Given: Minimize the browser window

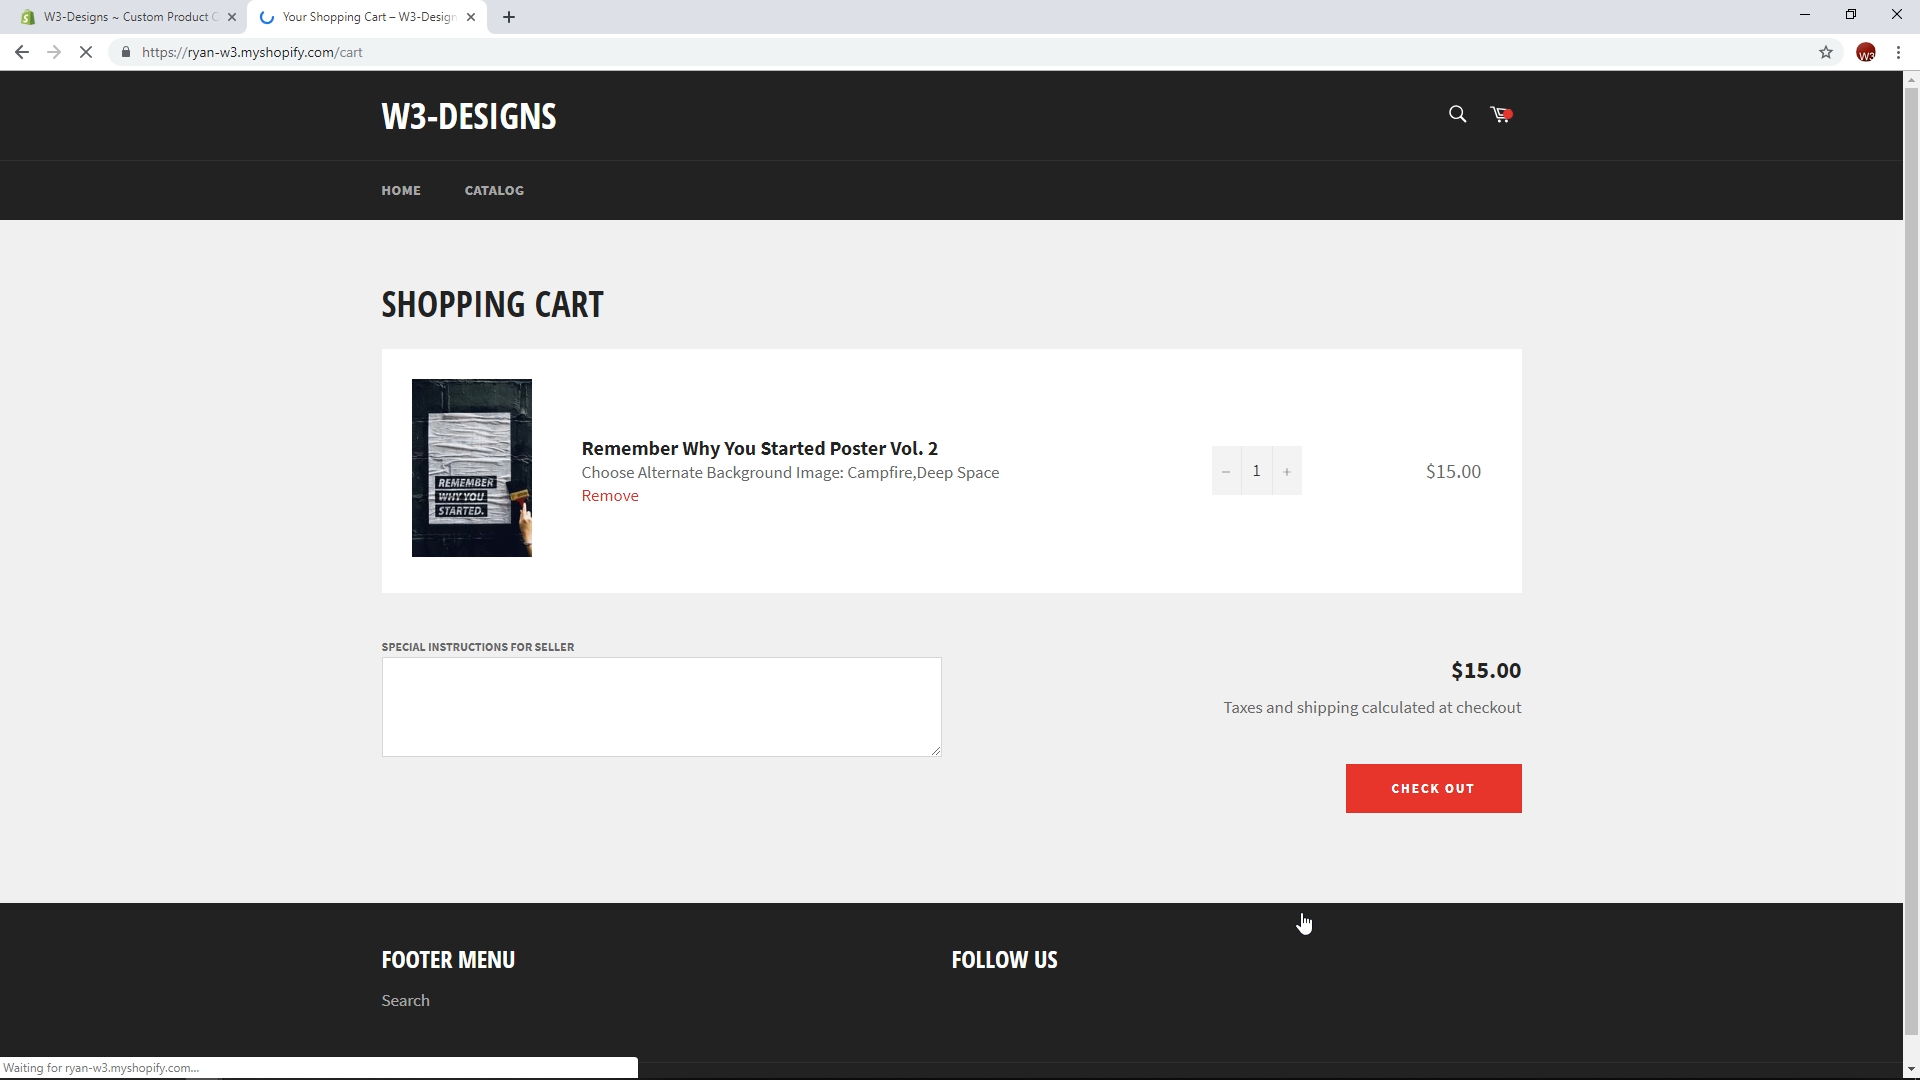Looking at the screenshot, I should pyautogui.click(x=1805, y=15).
